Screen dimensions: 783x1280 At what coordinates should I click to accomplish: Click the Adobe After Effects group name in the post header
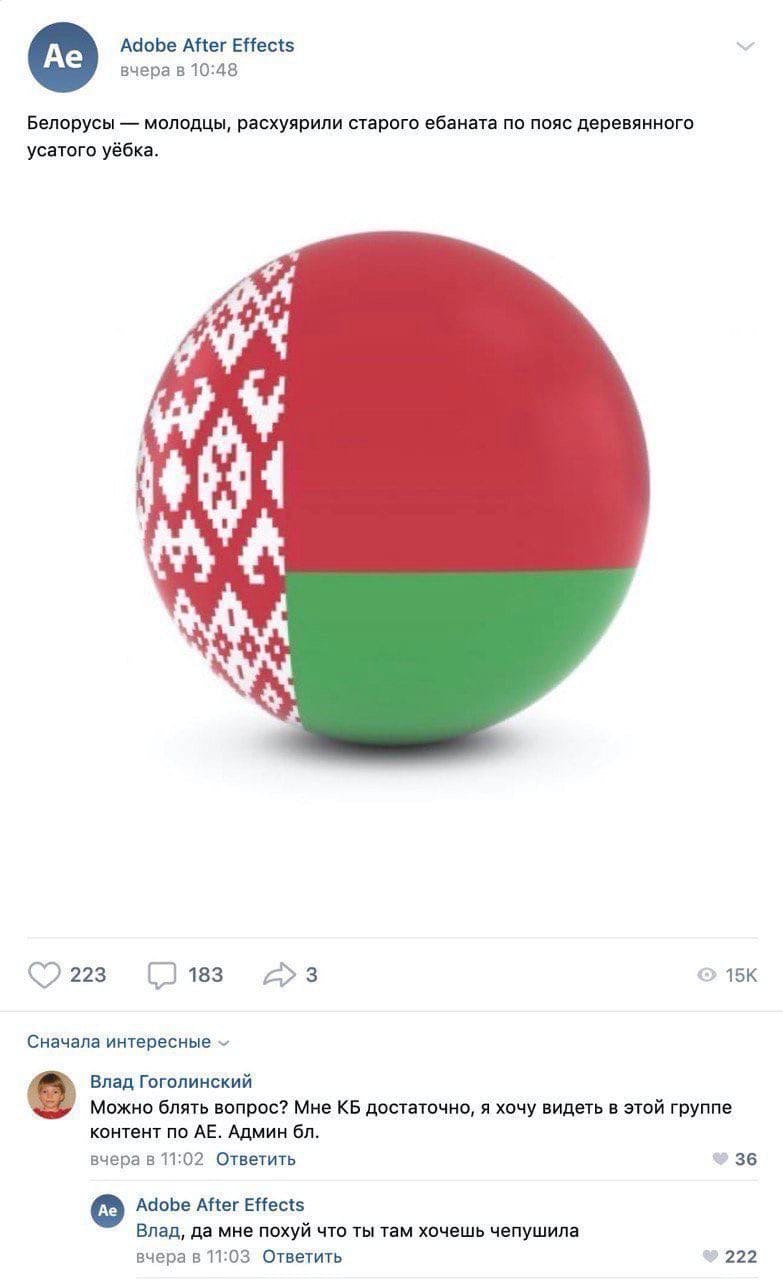(x=207, y=45)
